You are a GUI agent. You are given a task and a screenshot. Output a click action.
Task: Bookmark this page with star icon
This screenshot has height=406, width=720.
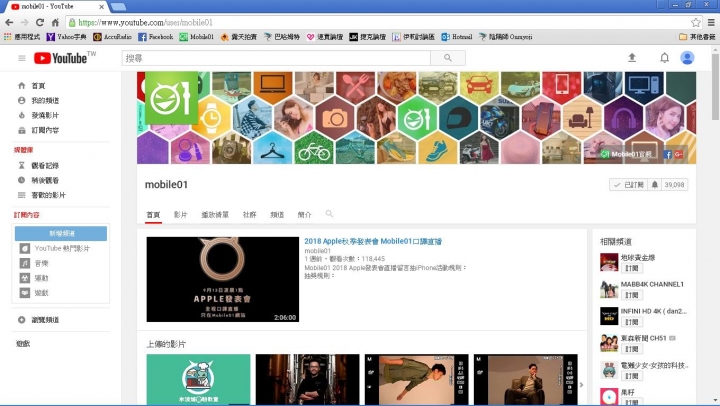pyautogui.click(x=696, y=23)
